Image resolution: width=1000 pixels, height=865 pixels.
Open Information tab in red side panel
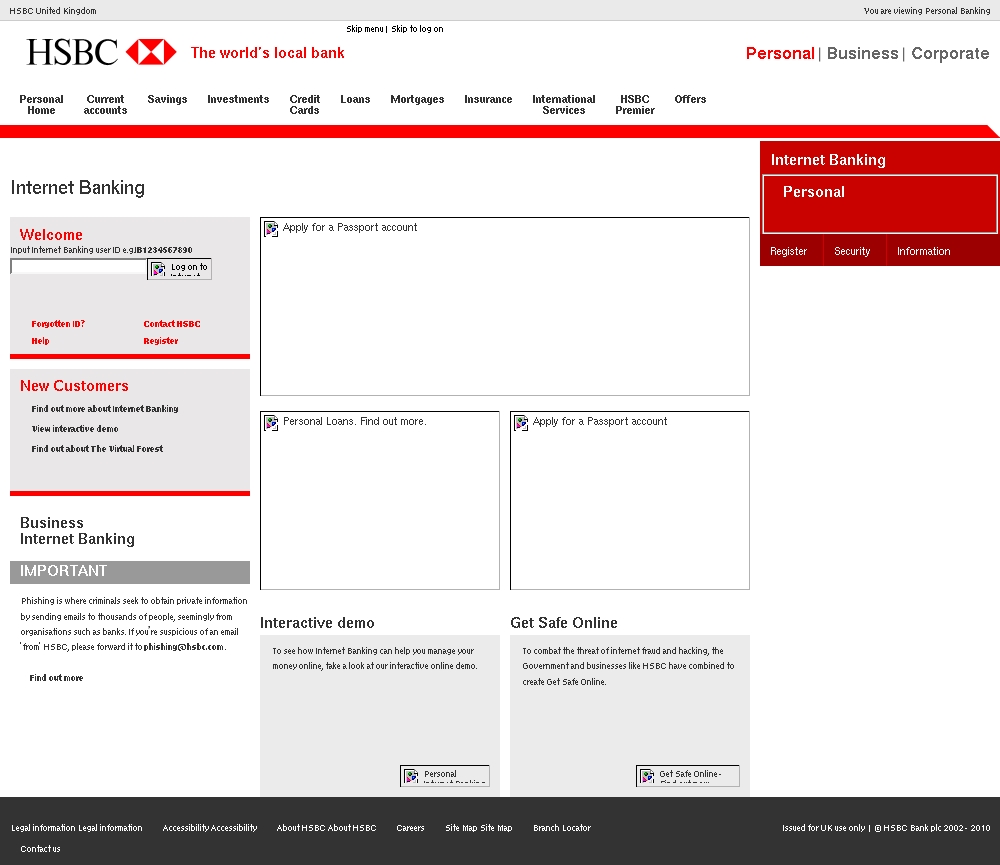[x=923, y=251]
